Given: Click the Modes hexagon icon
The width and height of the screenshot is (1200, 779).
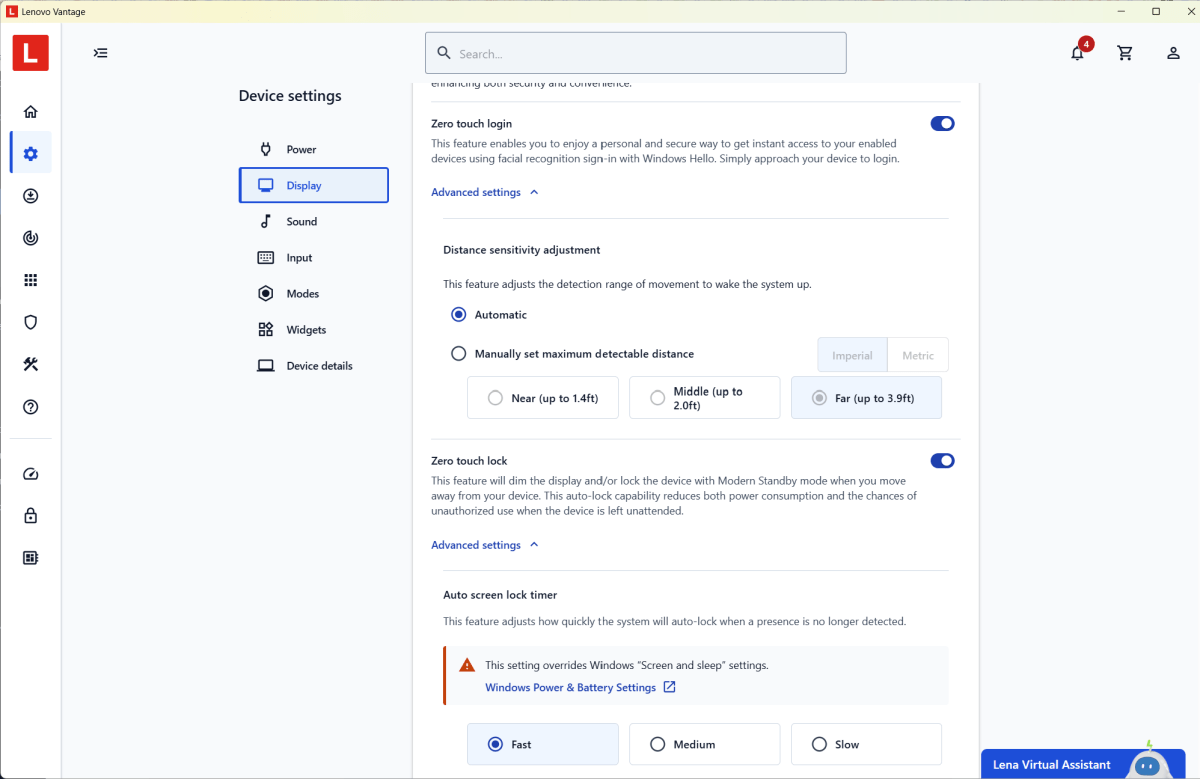Looking at the screenshot, I should 266,293.
